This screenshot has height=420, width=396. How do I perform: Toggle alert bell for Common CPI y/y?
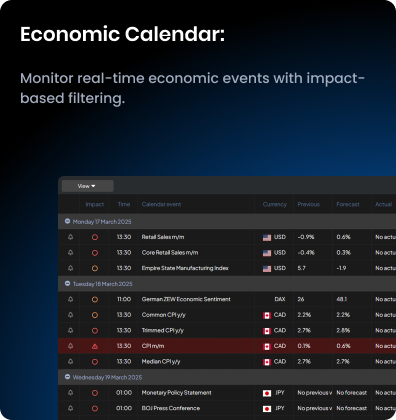[70, 315]
